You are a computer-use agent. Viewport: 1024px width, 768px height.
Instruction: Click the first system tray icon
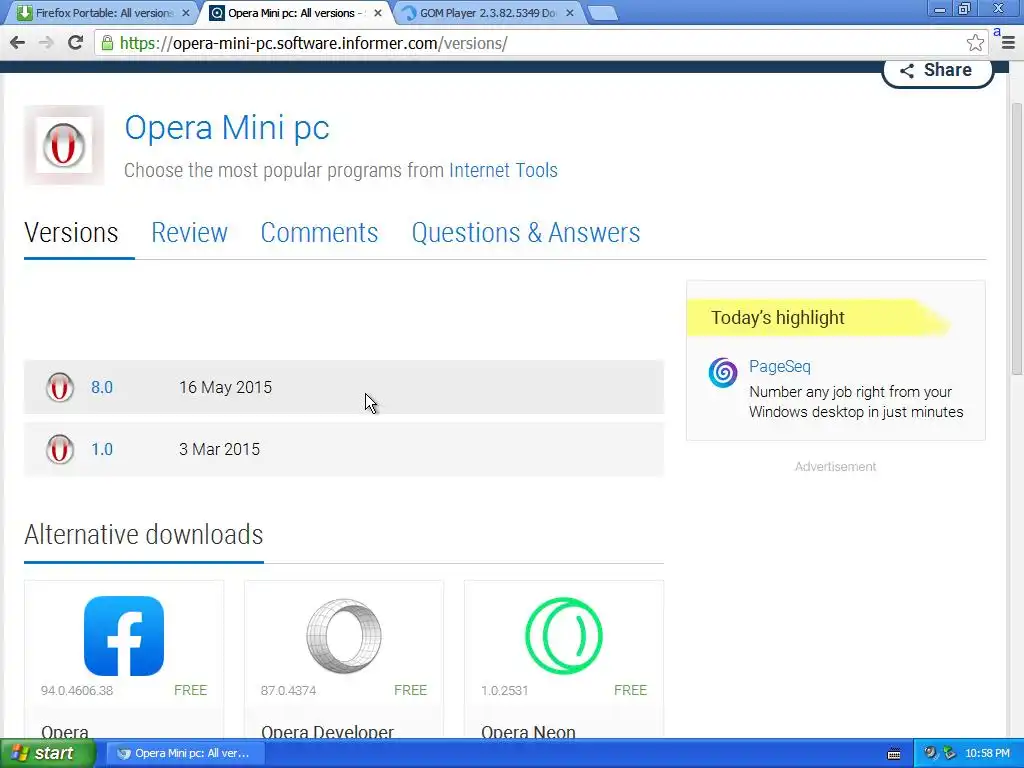(x=930, y=753)
